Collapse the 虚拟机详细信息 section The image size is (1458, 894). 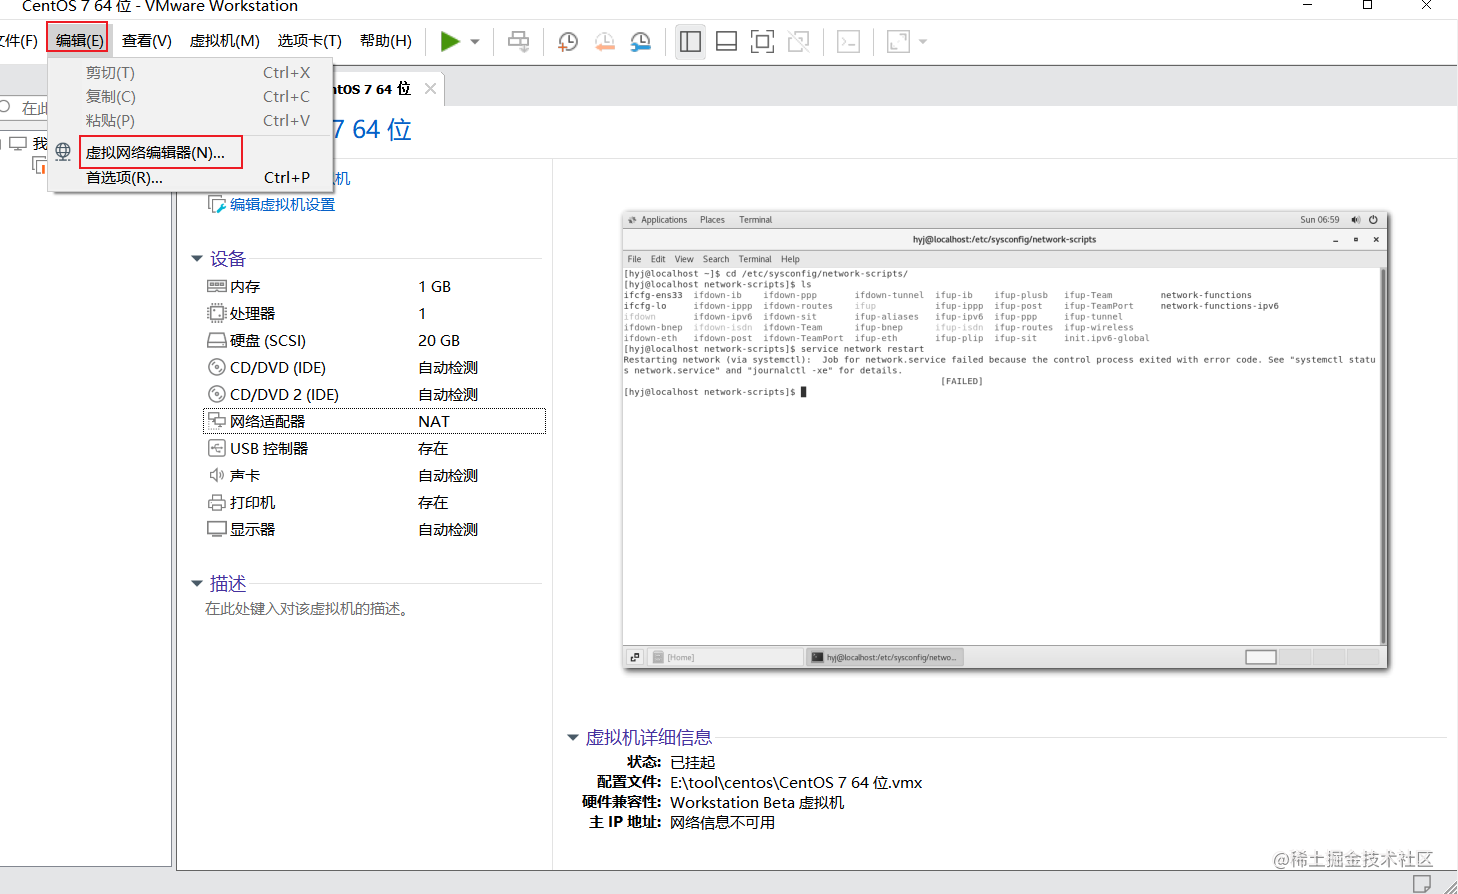573,738
